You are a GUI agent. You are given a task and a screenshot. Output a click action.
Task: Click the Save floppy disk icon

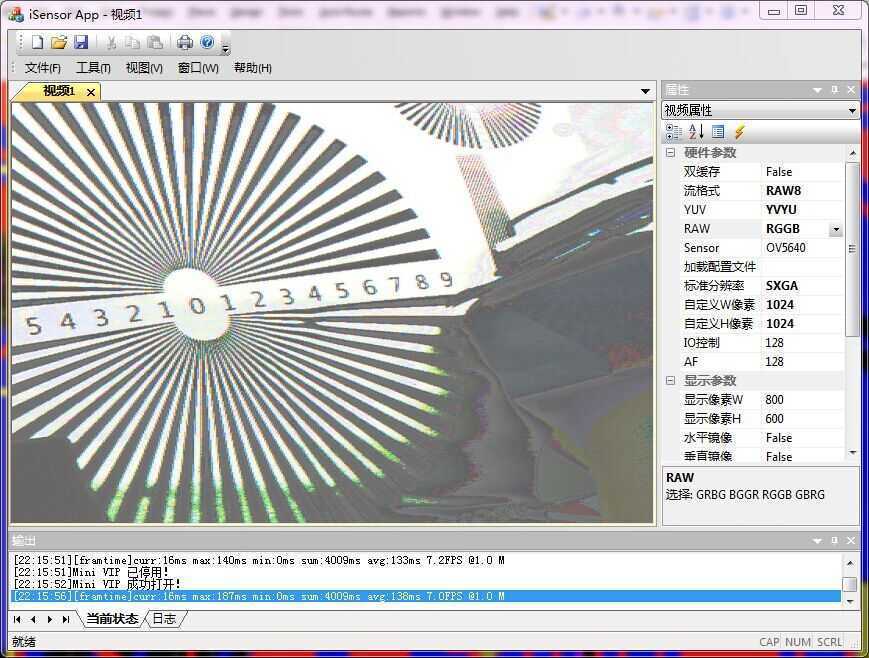(x=81, y=42)
